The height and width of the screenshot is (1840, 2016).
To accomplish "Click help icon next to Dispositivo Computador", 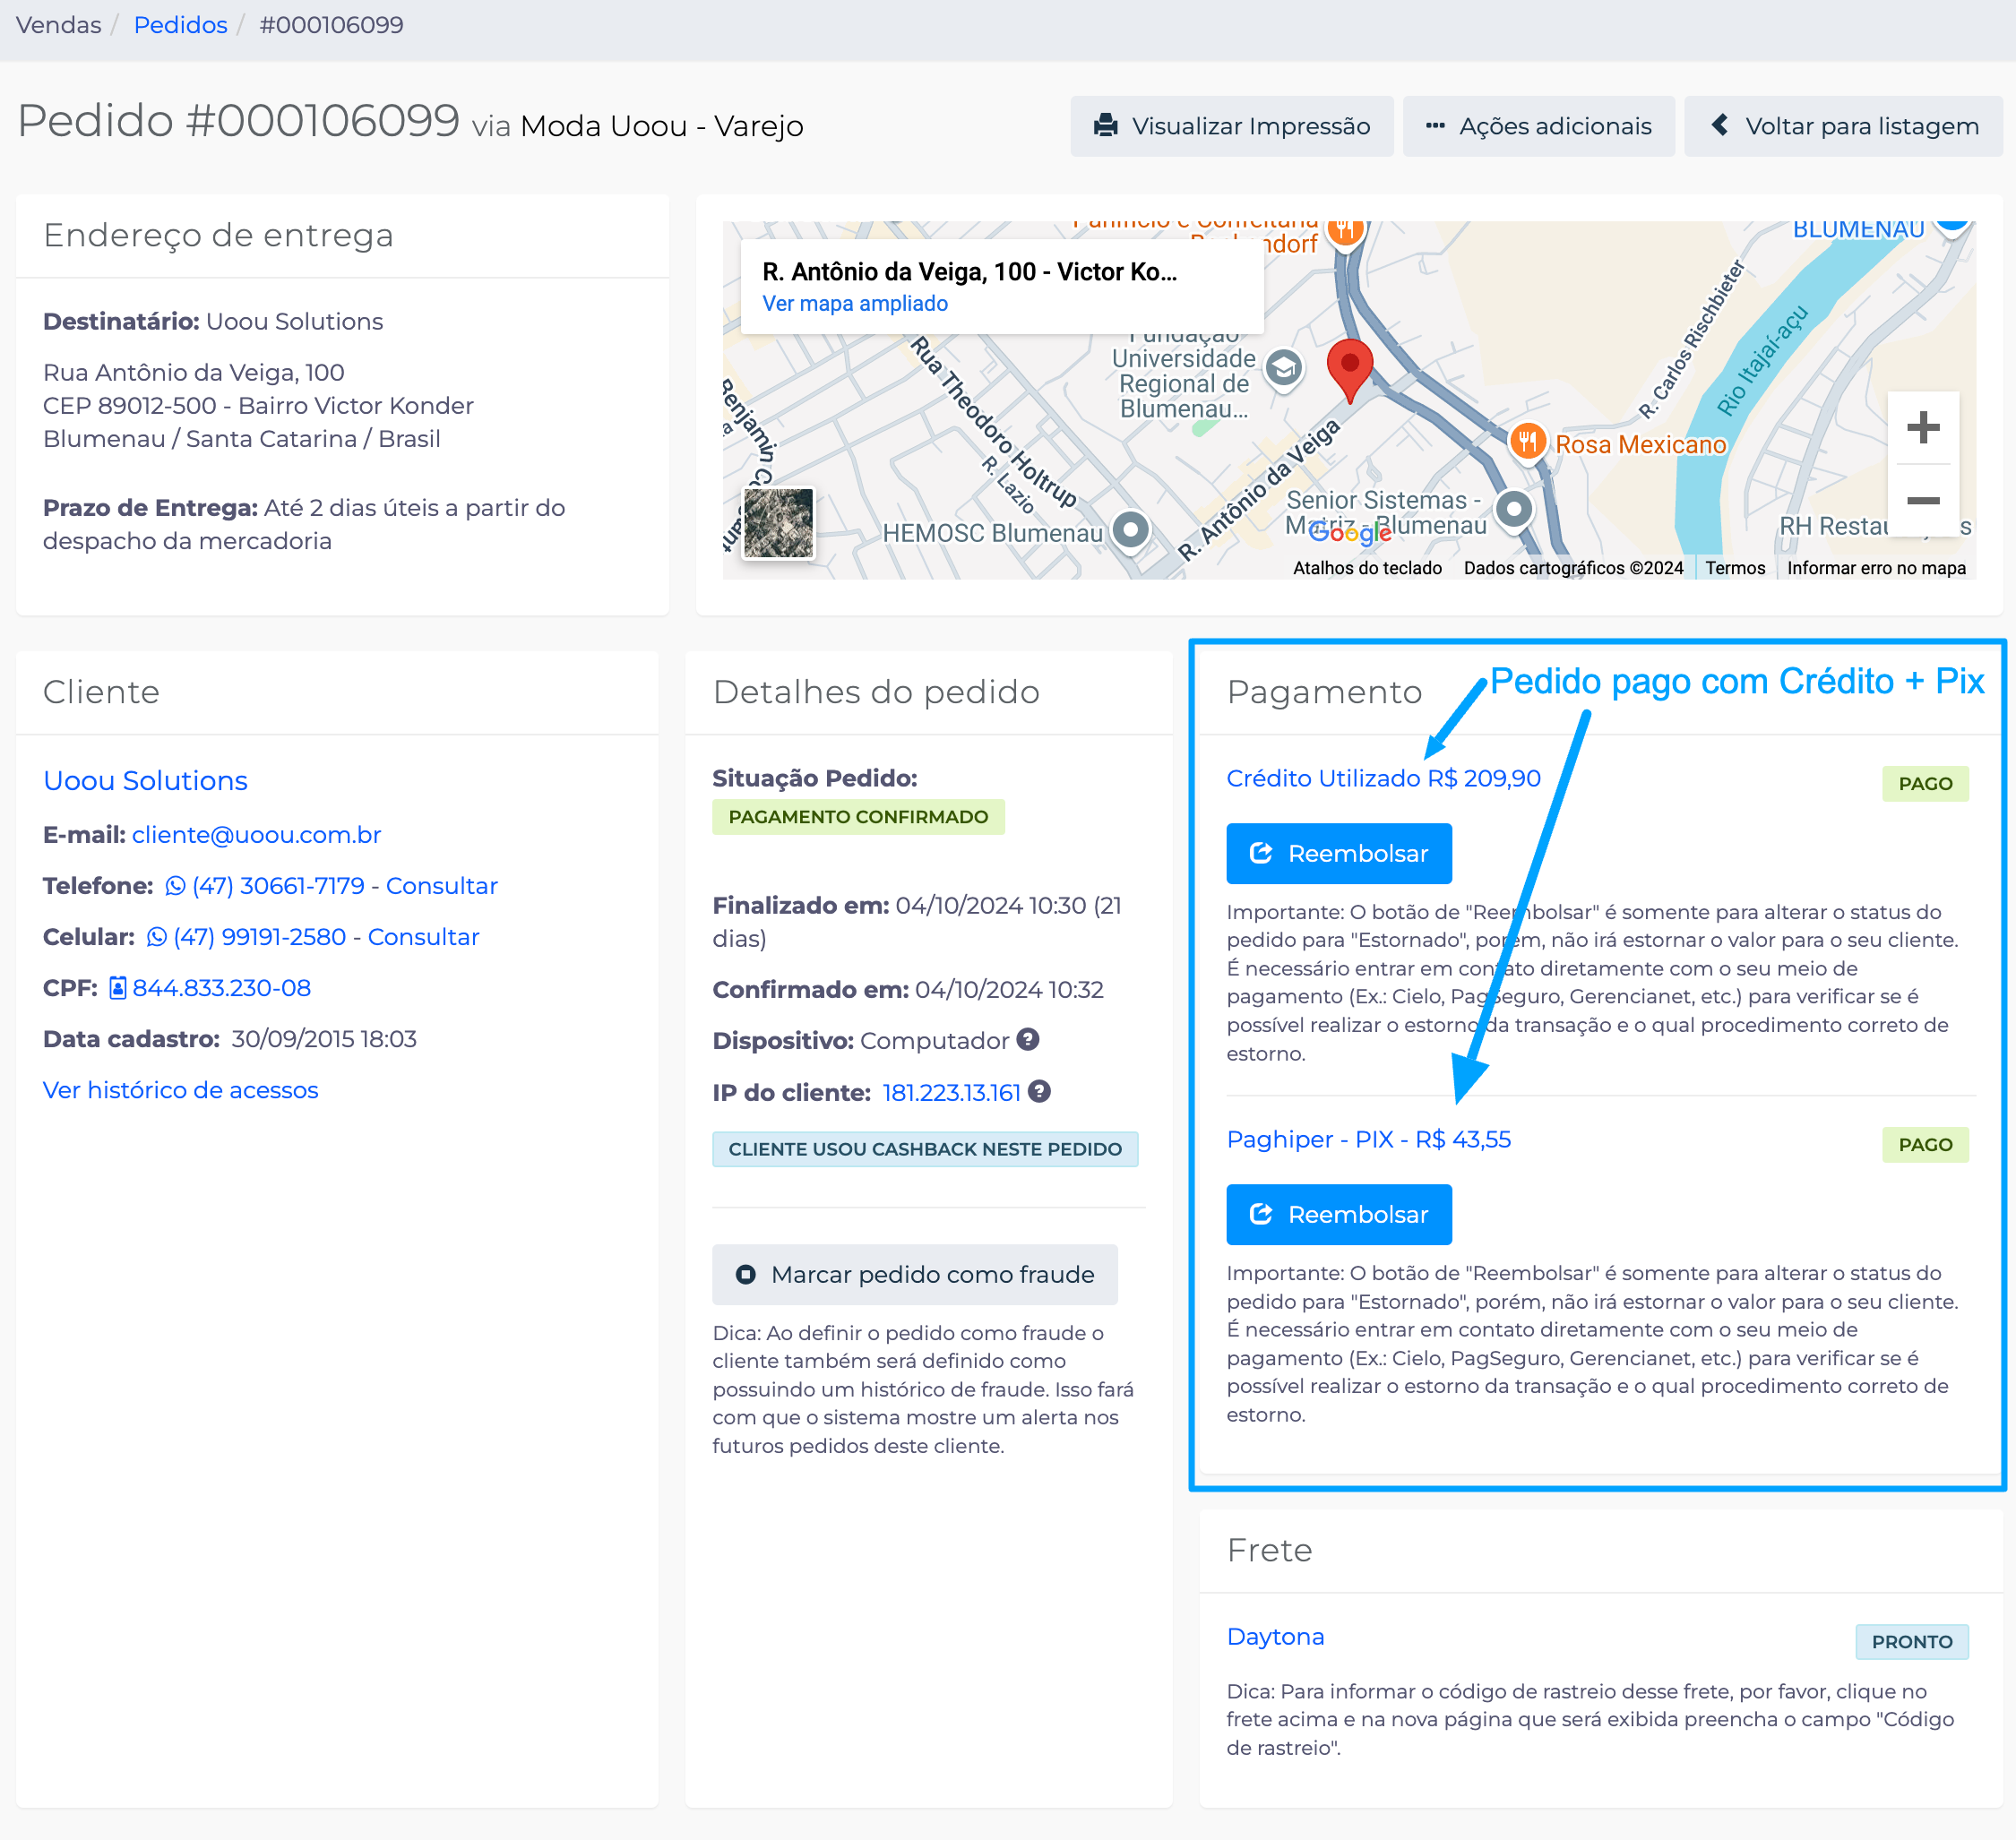I will (1028, 1040).
